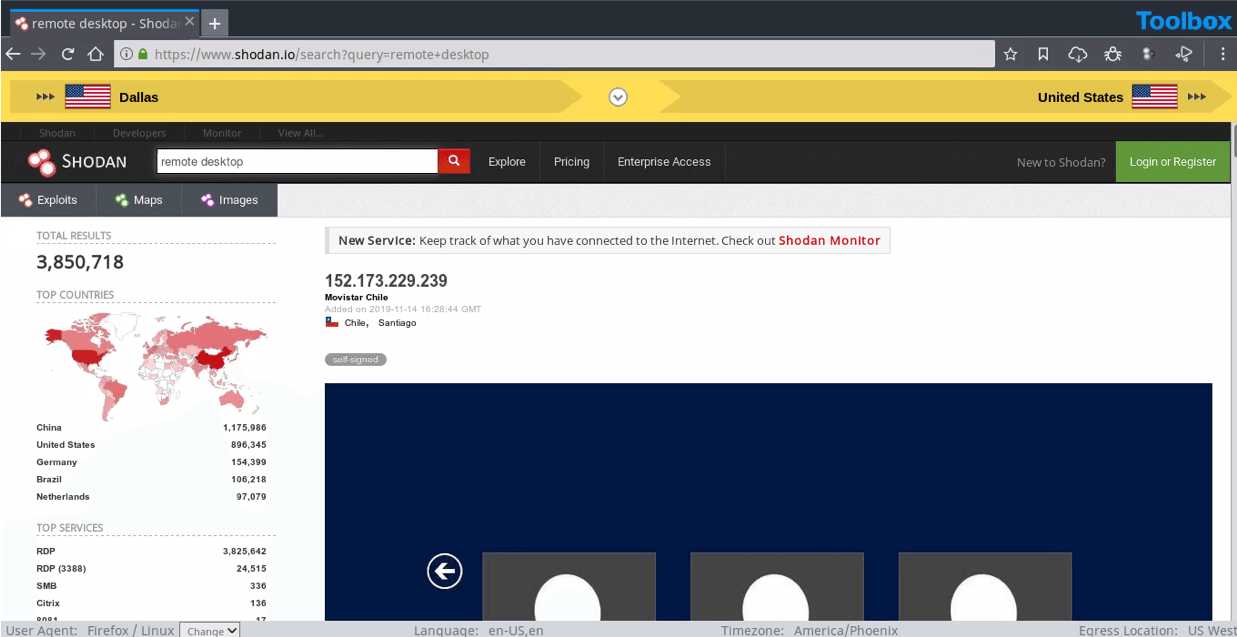Open the browser home page

[x=95, y=54]
